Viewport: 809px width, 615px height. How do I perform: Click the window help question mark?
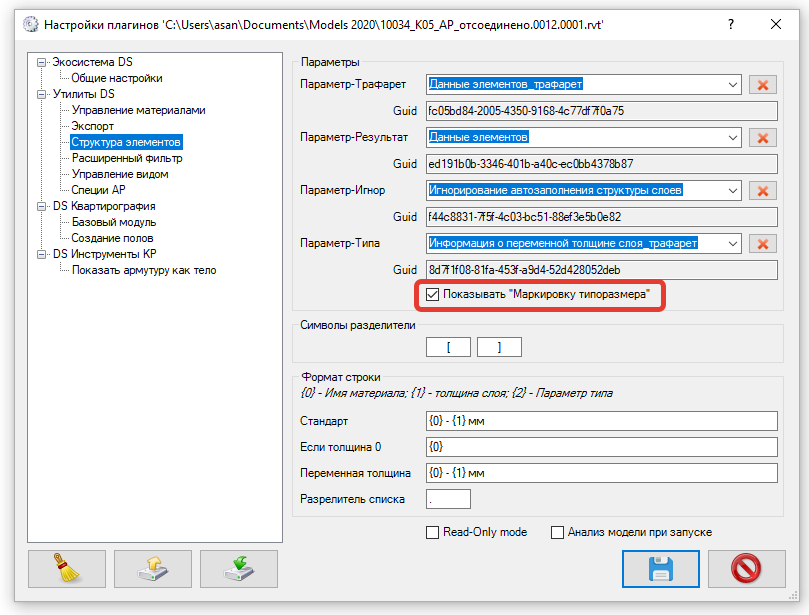[x=731, y=22]
